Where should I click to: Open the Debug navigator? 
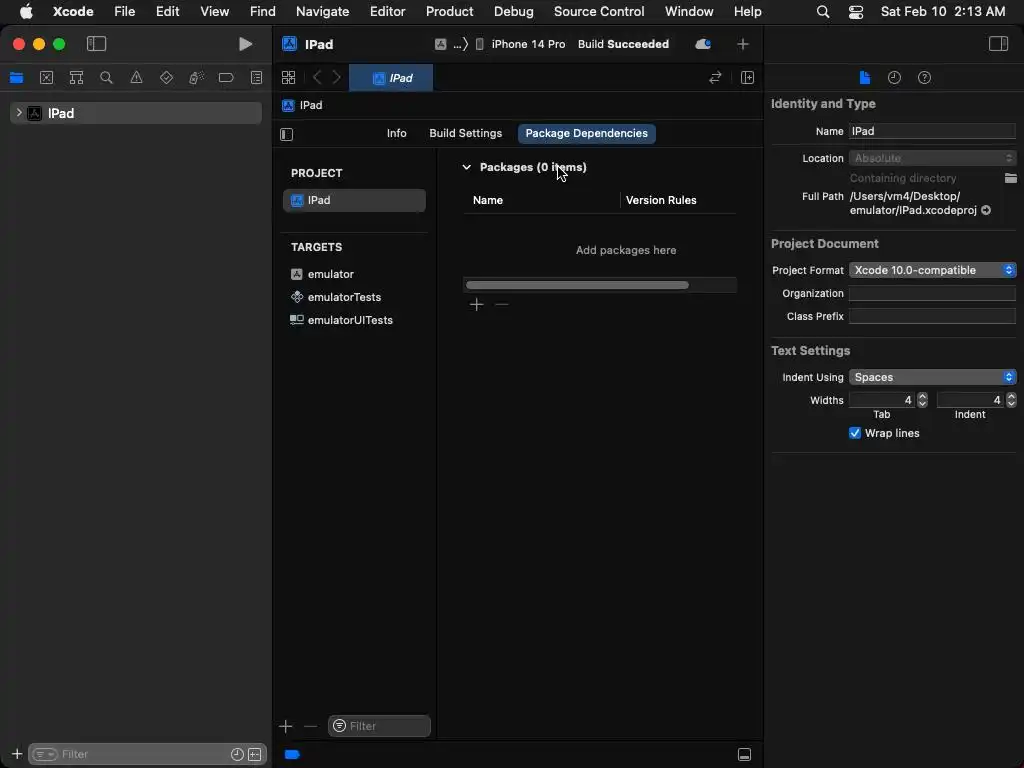(x=197, y=78)
